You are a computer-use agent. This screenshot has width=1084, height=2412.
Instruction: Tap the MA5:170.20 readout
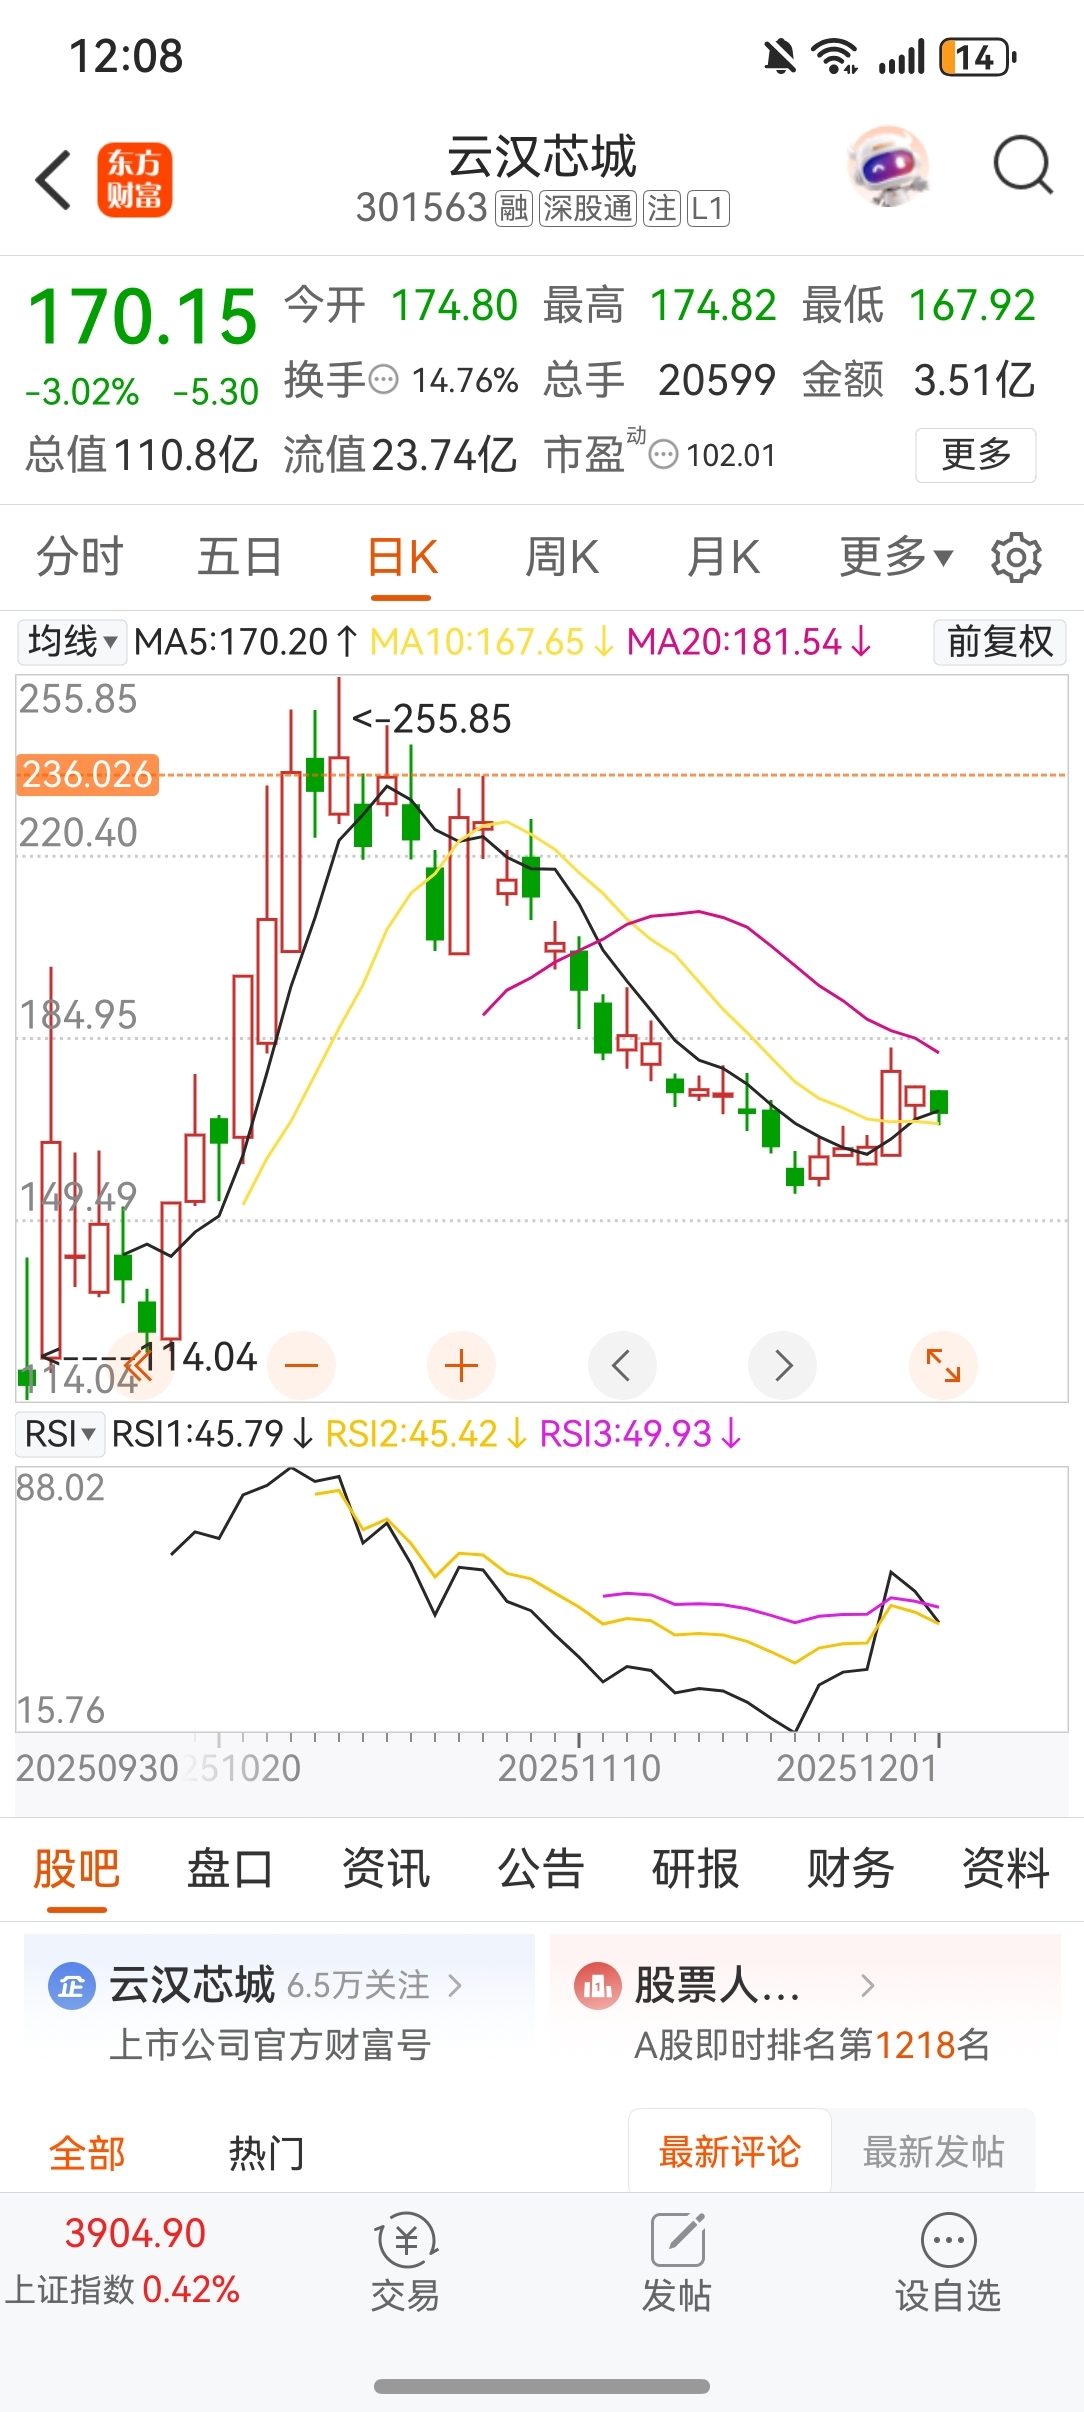coord(246,641)
